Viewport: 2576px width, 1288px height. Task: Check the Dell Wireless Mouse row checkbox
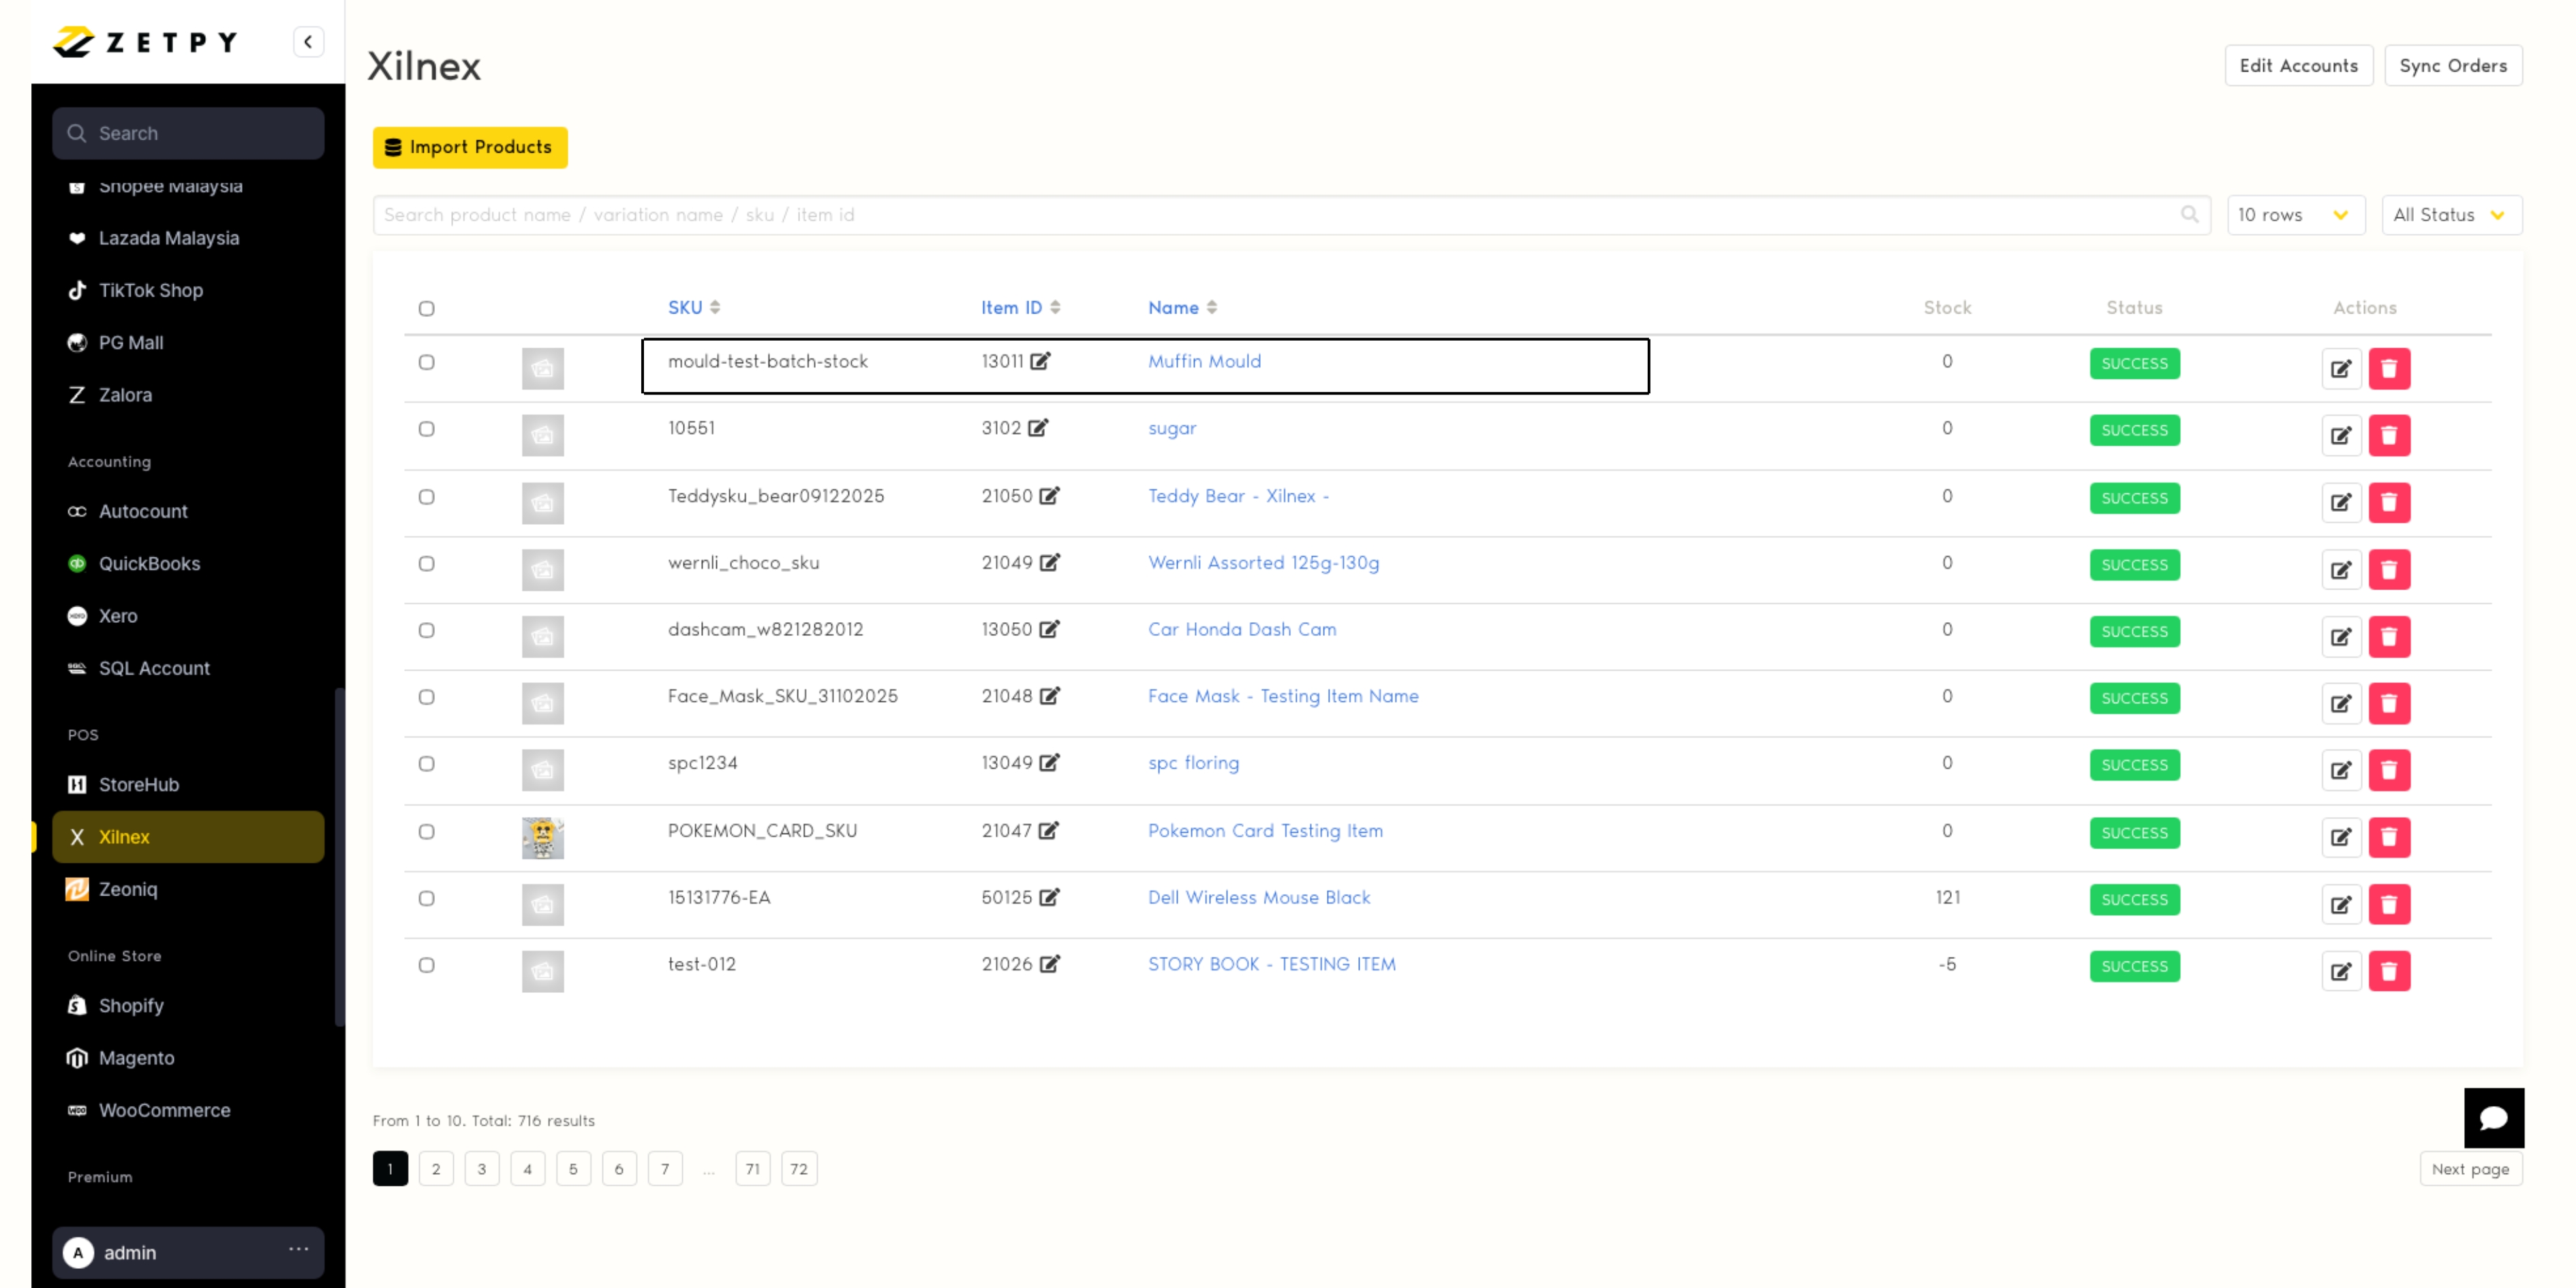426,898
